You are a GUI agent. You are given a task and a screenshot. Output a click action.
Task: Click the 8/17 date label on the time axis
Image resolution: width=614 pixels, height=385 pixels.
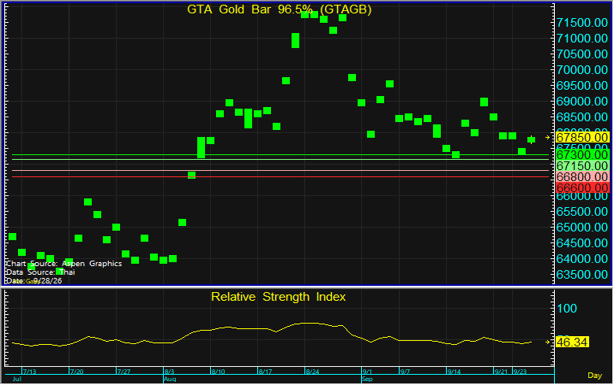pos(265,371)
